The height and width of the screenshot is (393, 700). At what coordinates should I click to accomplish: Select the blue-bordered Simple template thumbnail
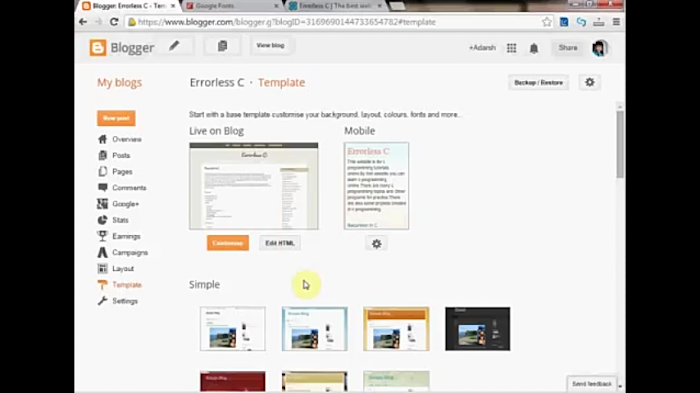314,329
